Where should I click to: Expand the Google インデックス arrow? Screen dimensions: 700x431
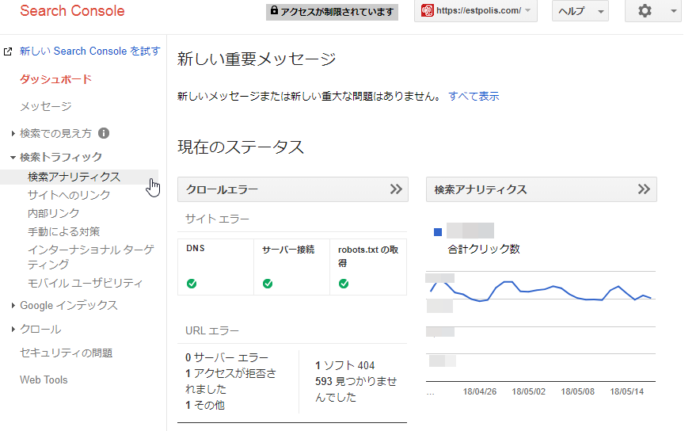tap(13, 305)
